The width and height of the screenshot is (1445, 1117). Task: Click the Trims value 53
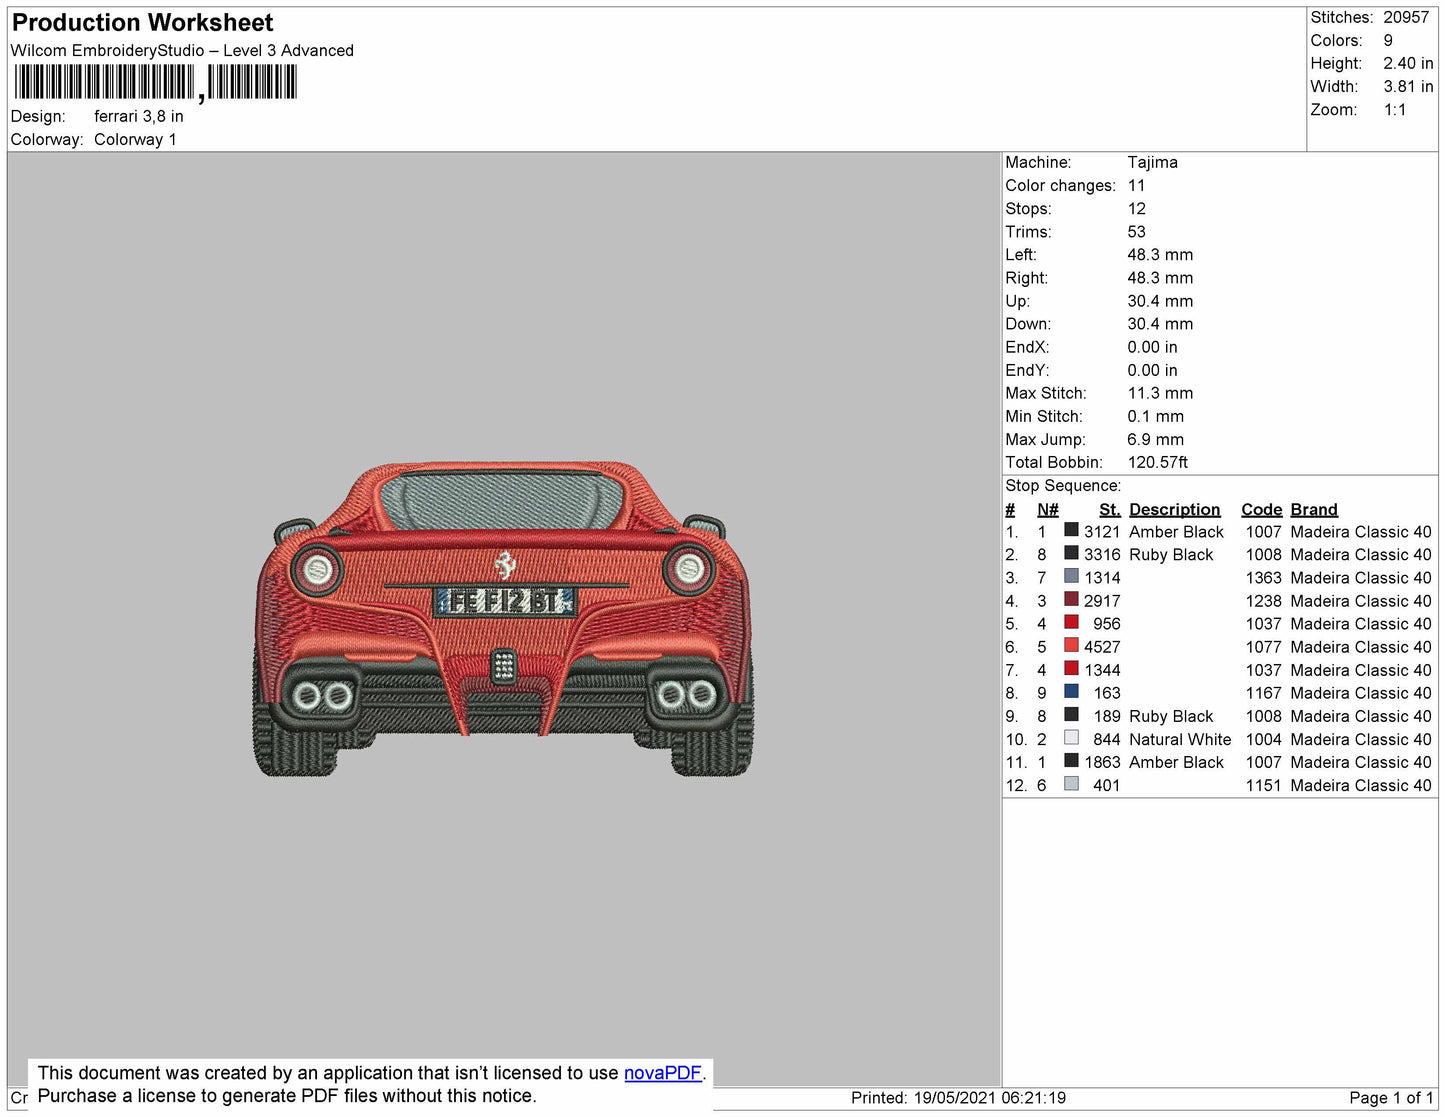[x=1137, y=231]
